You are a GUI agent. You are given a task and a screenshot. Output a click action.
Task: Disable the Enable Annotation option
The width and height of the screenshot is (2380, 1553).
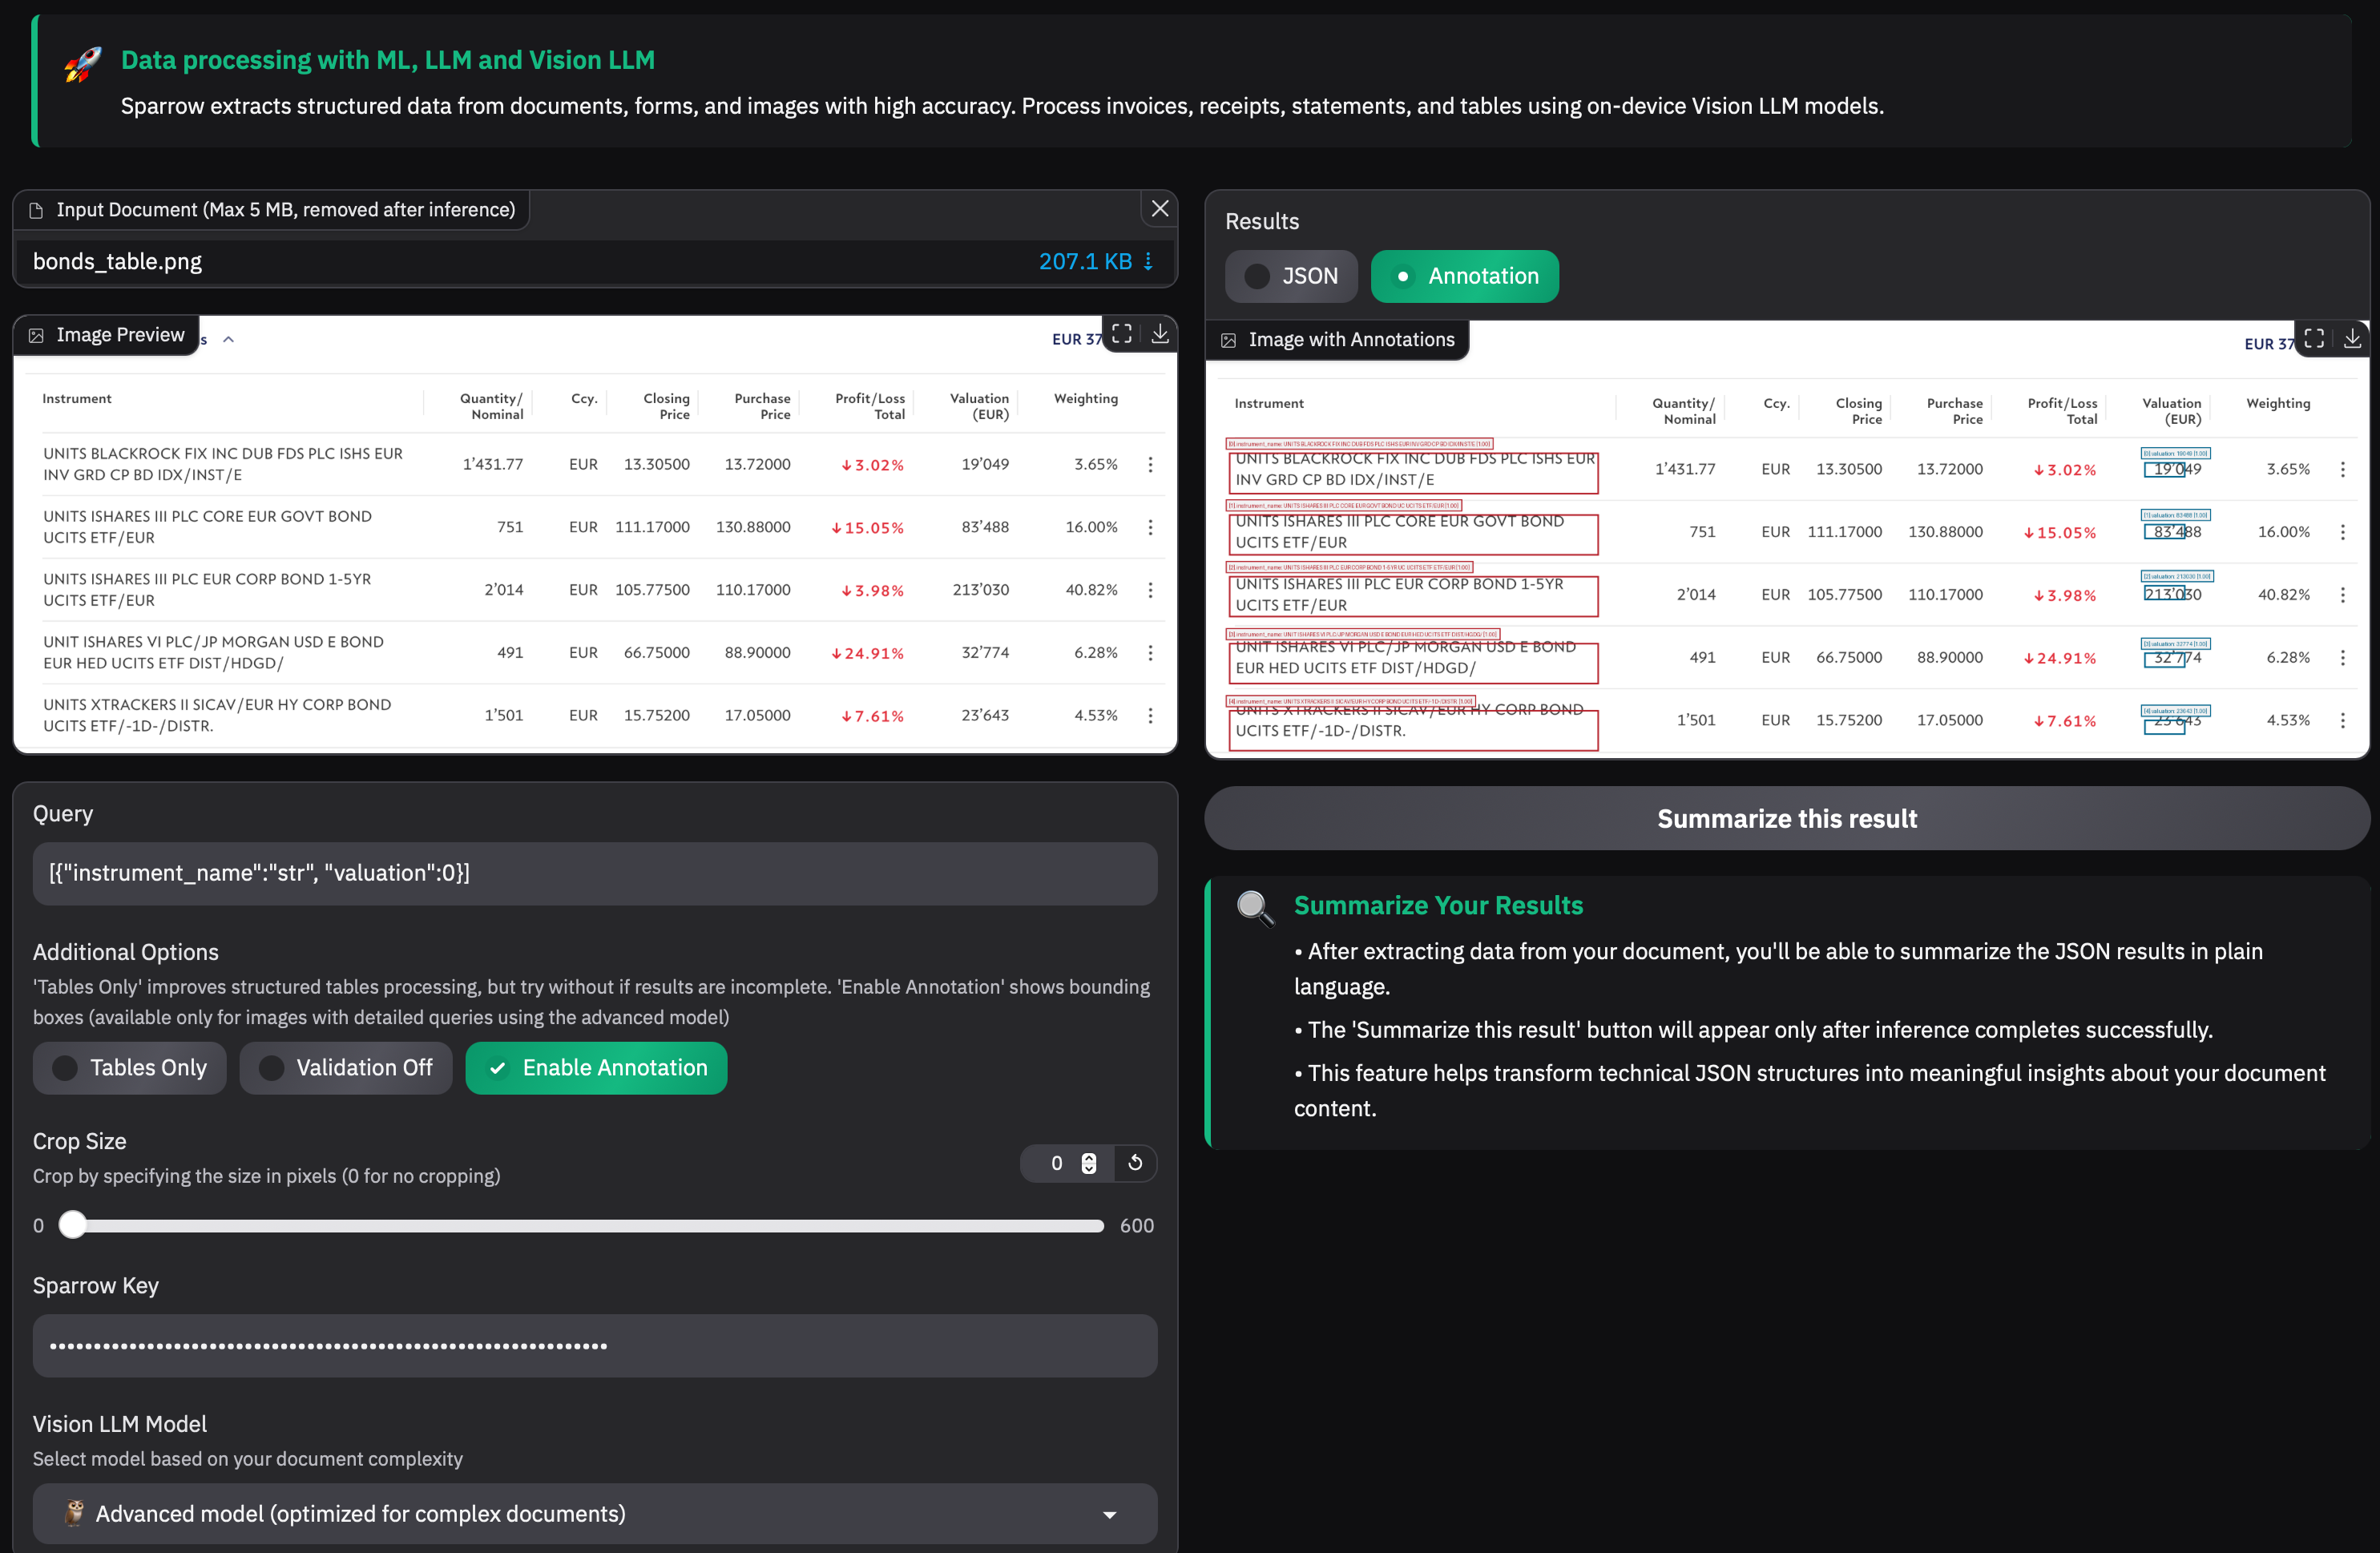coord(596,1068)
